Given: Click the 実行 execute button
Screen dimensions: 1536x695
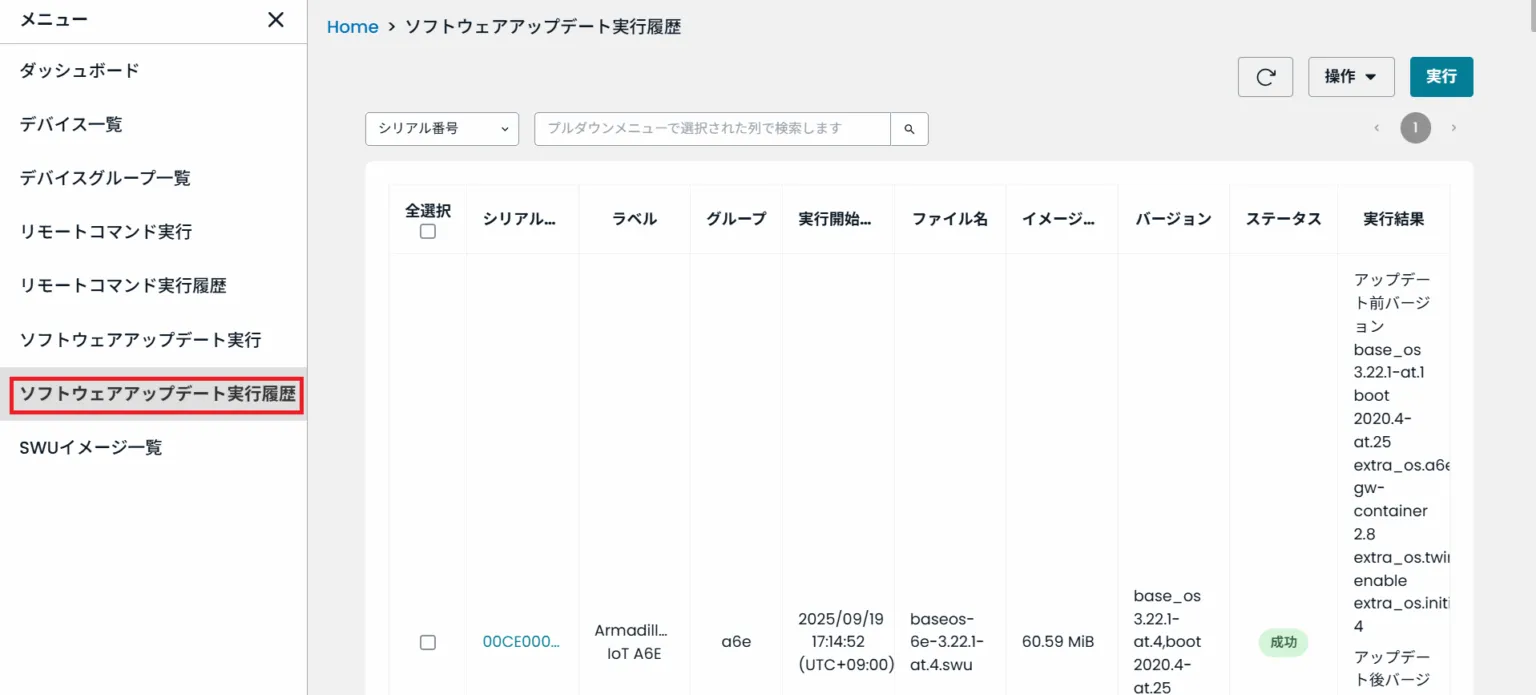Looking at the screenshot, I should click(x=1441, y=75).
